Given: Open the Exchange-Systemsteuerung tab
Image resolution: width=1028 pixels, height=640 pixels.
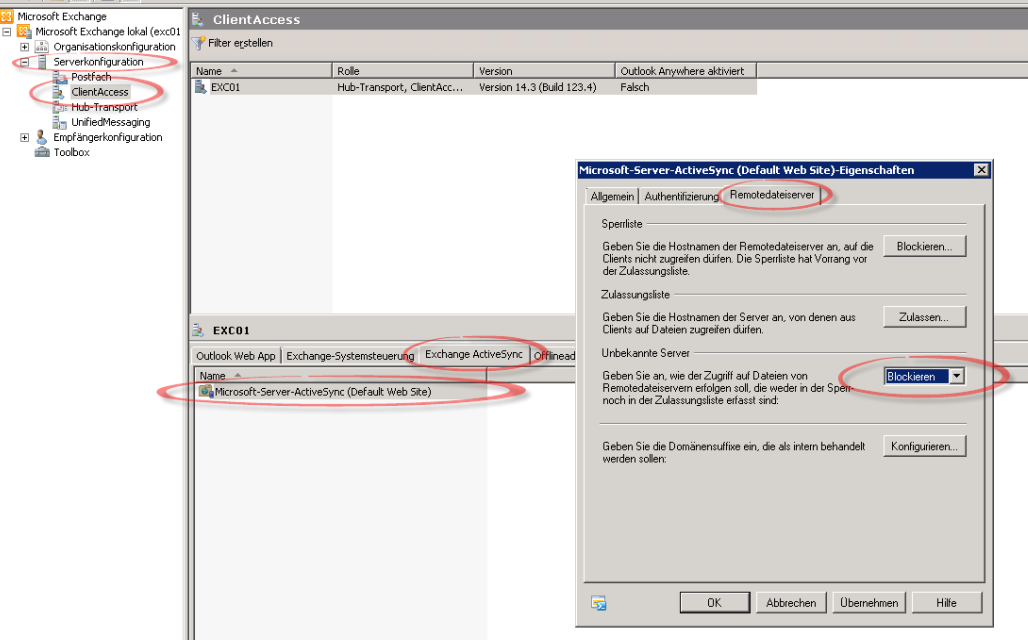Looking at the screenshot, I should (350, 355).
